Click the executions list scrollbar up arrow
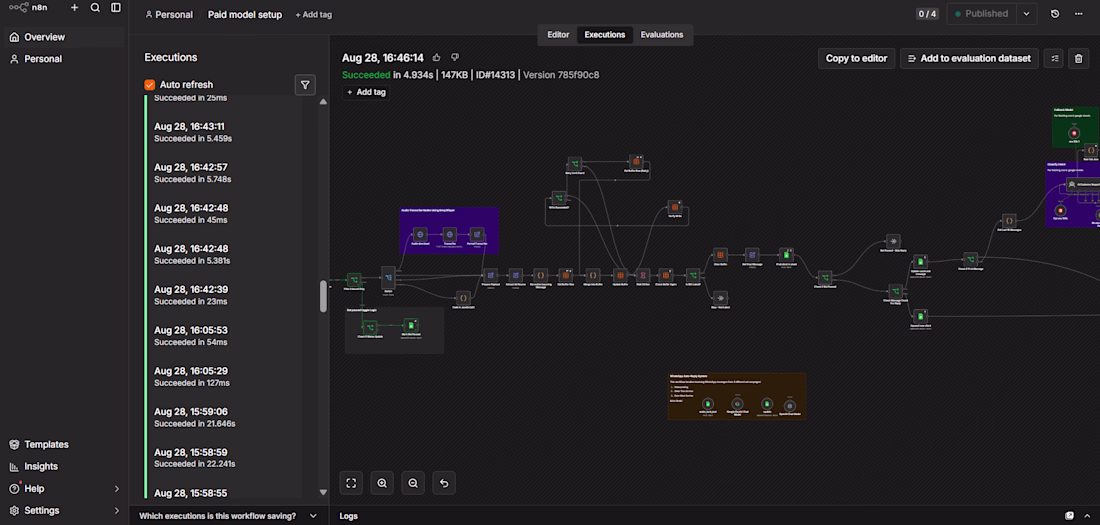The image size is (1100, 525). click(x=323, y=102)
